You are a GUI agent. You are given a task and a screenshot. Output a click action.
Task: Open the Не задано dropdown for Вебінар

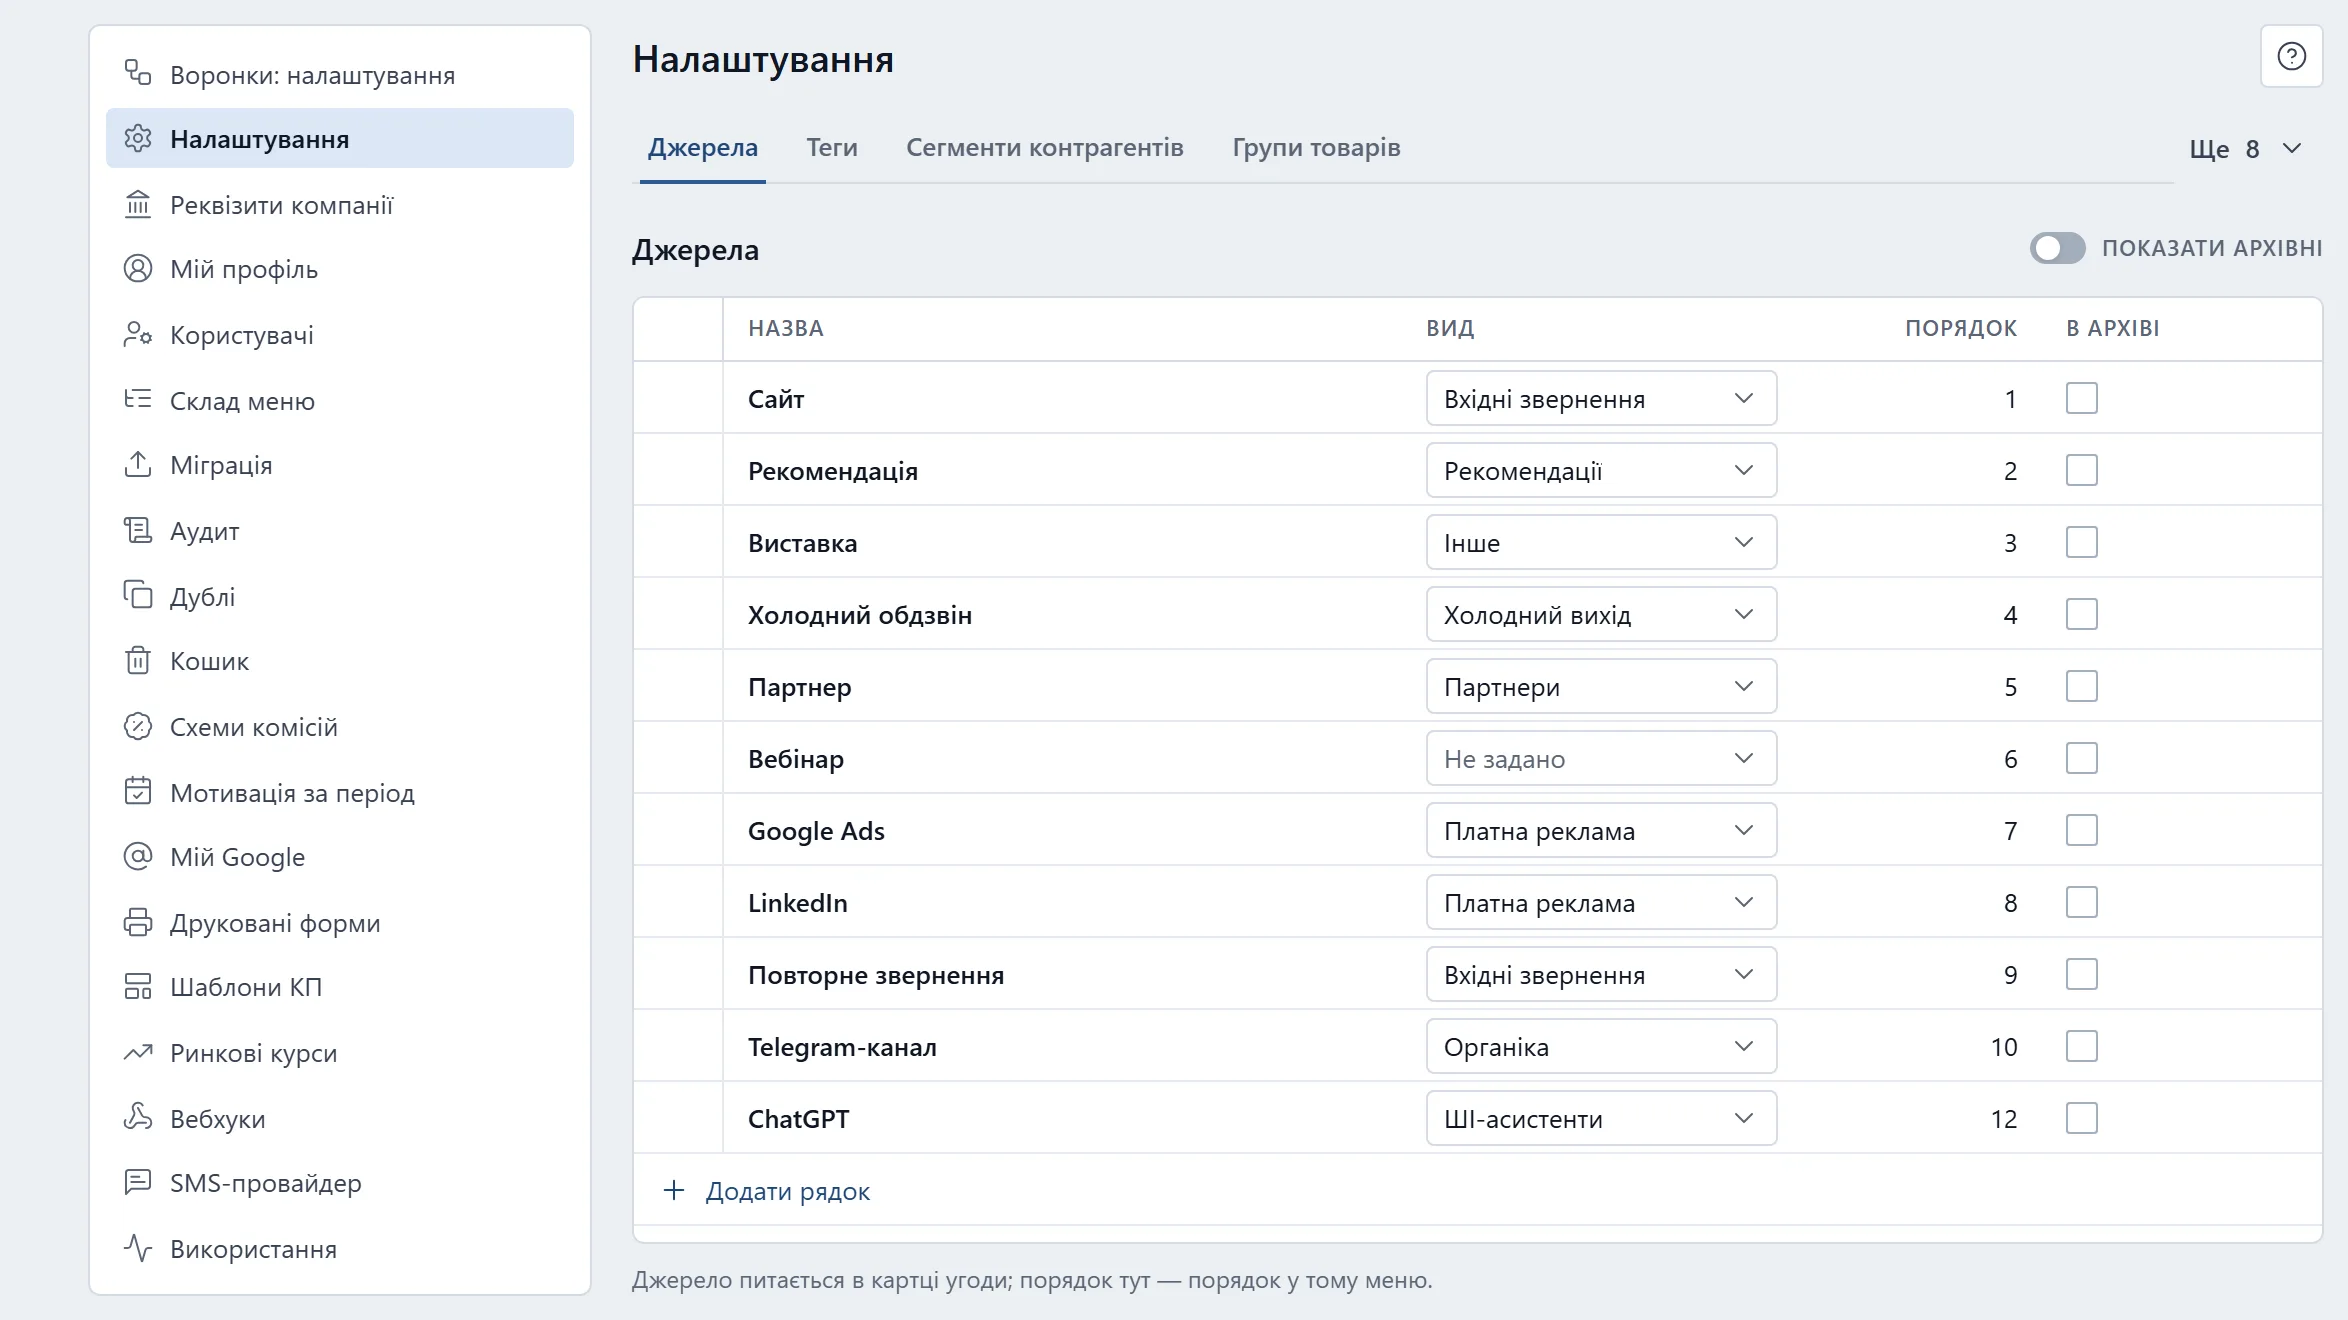(x=1601, y=758)
